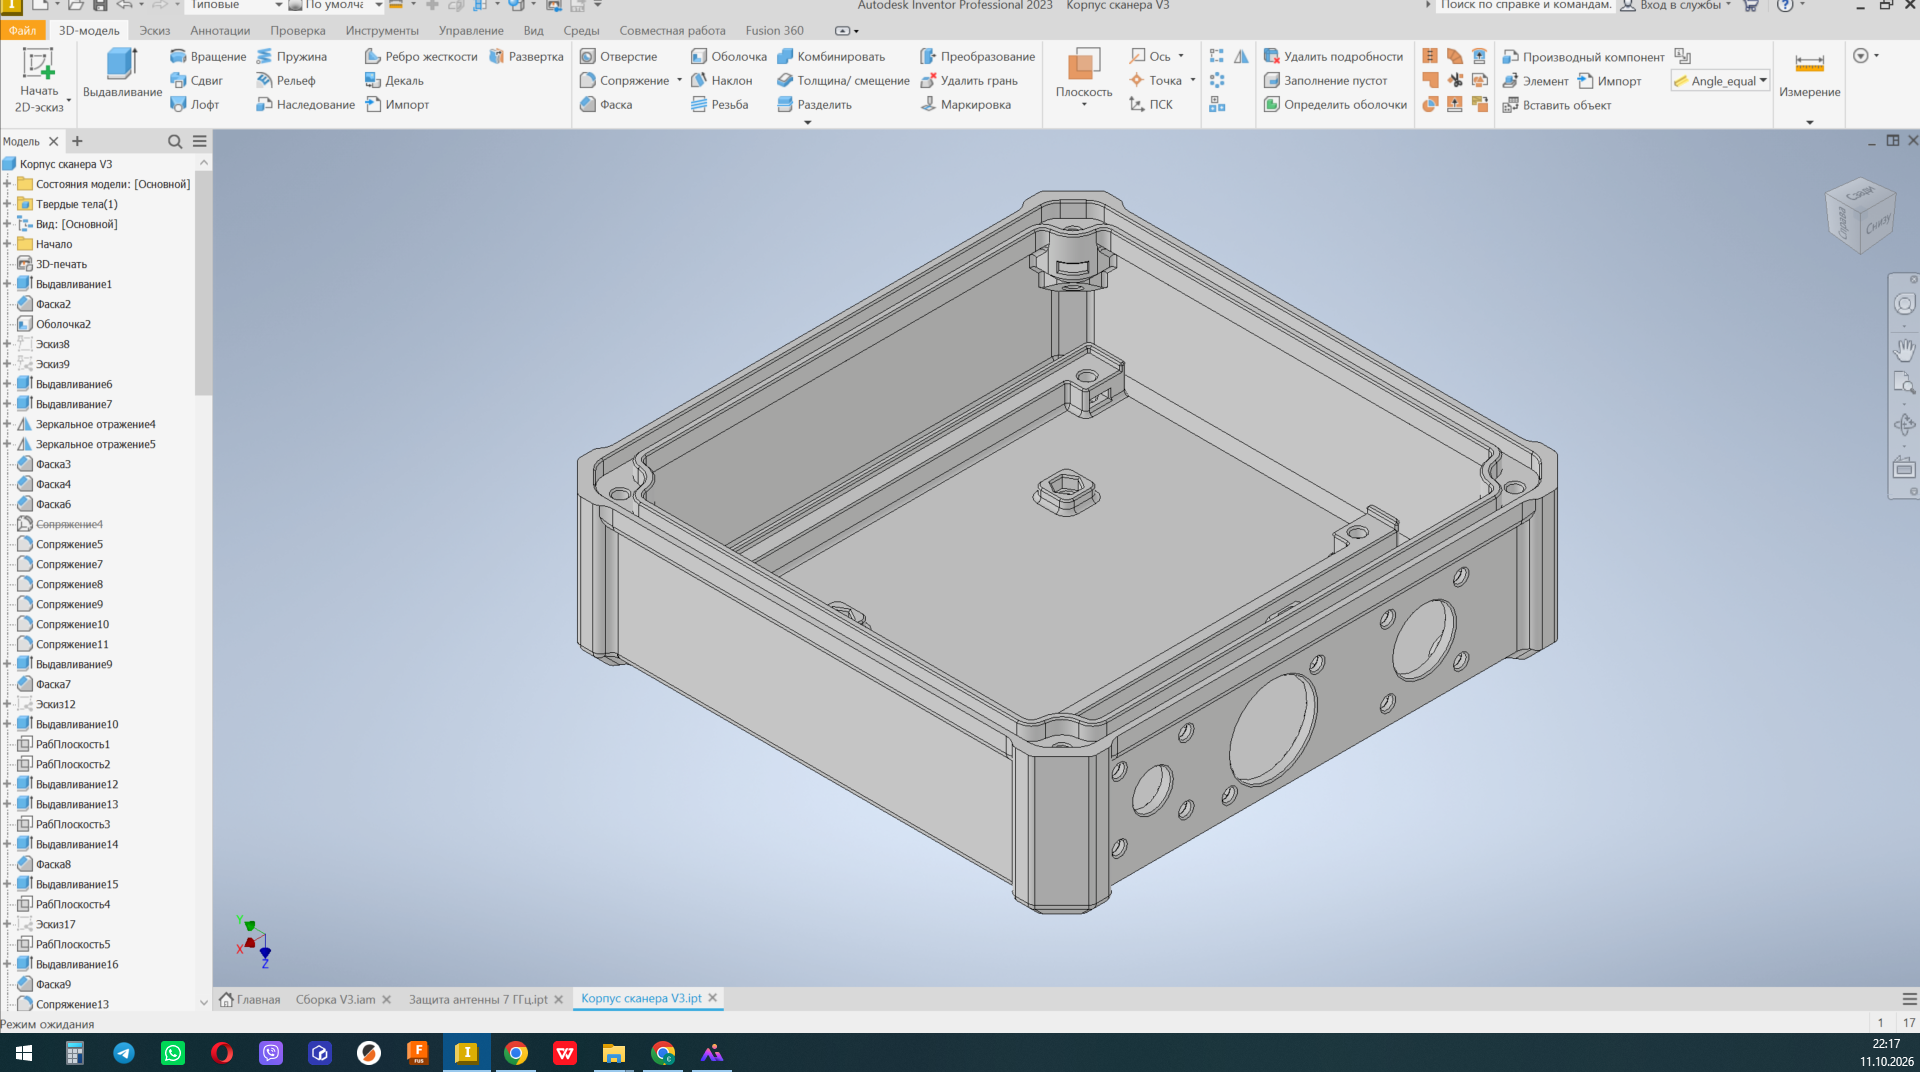The image size is (1920, 1072).
Task: Open Google Chrome from the taskbar
Action: click(x=516, y=1053)
